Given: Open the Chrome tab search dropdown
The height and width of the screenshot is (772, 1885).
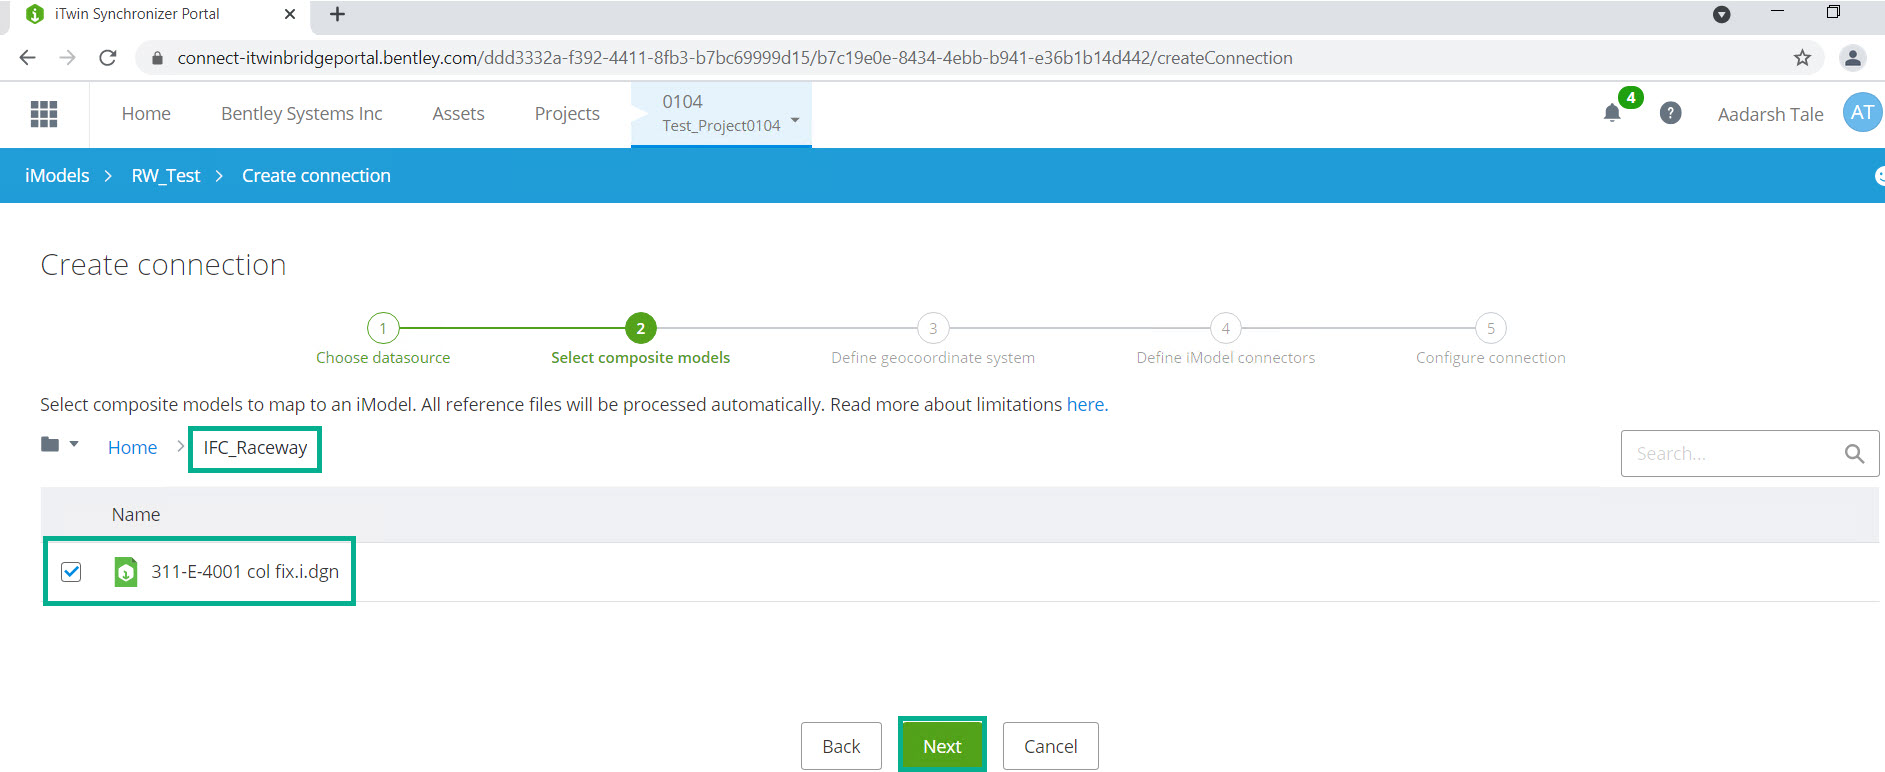Looking at the screenshot, I should [x=1722, y=14].
